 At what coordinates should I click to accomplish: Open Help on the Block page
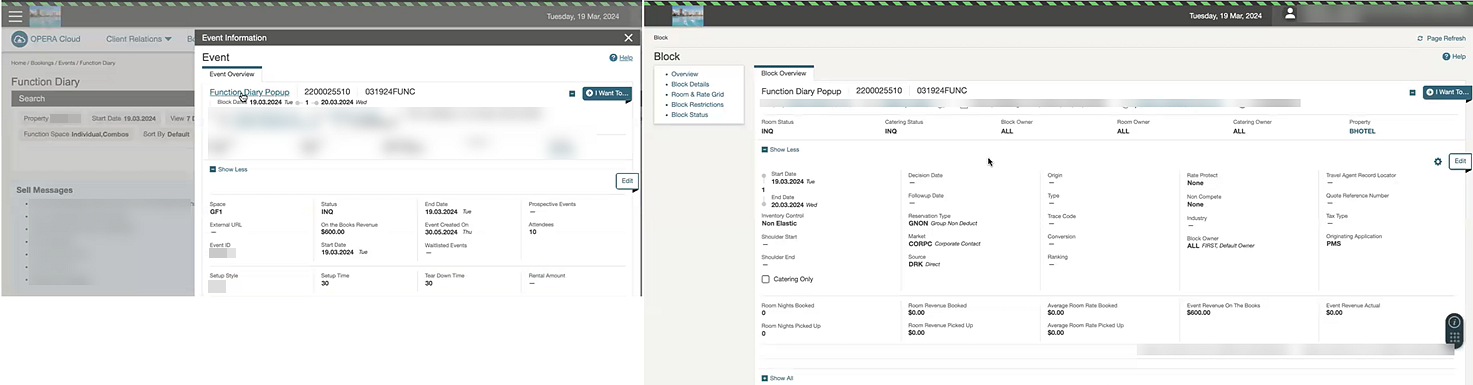tap(1454, 57)
